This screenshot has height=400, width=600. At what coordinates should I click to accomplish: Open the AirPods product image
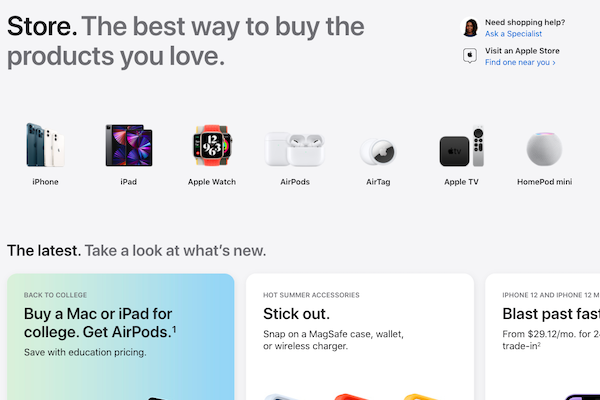point(295,149)
